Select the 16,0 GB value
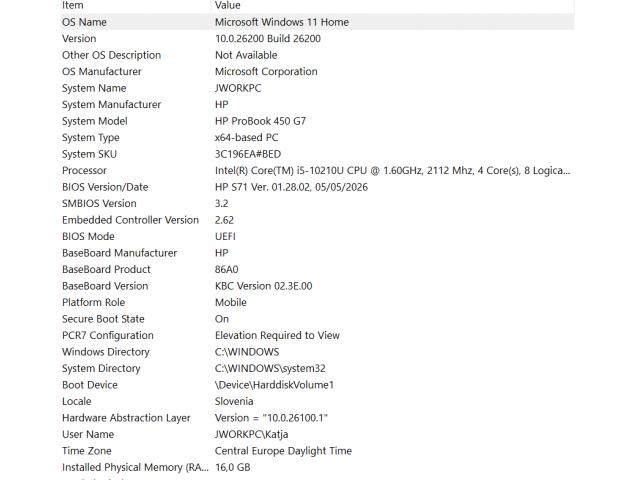Viewport: 640px width, 480px height. (233, 467)
